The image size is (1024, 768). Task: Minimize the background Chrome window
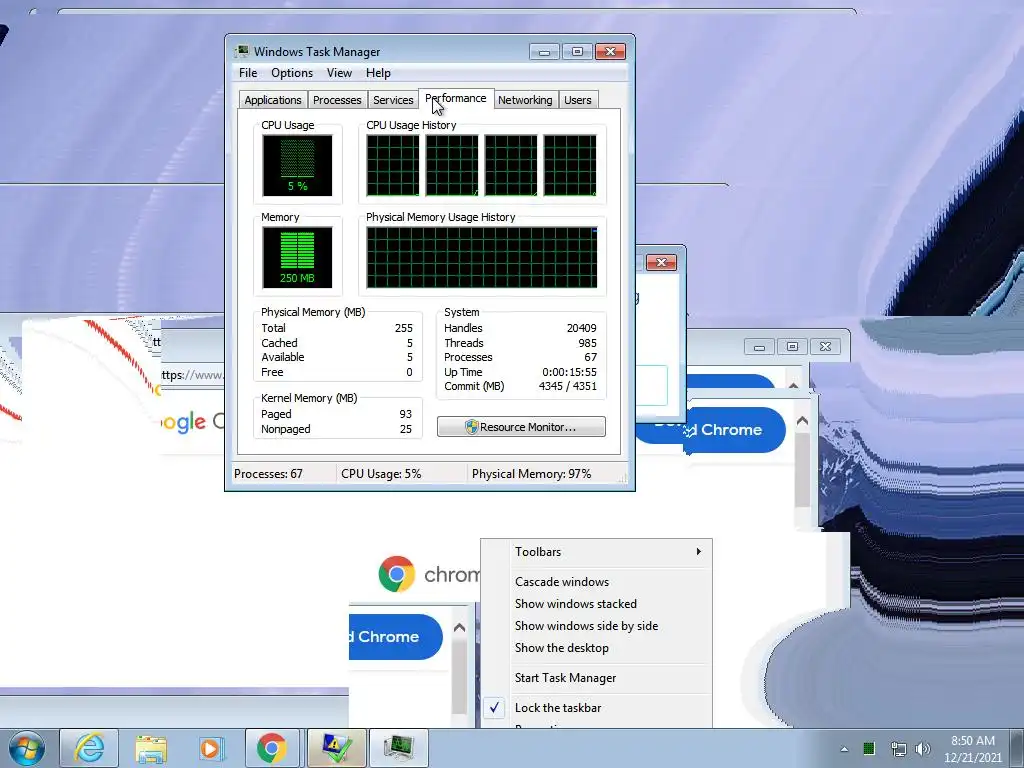click(x=759, y=346)
